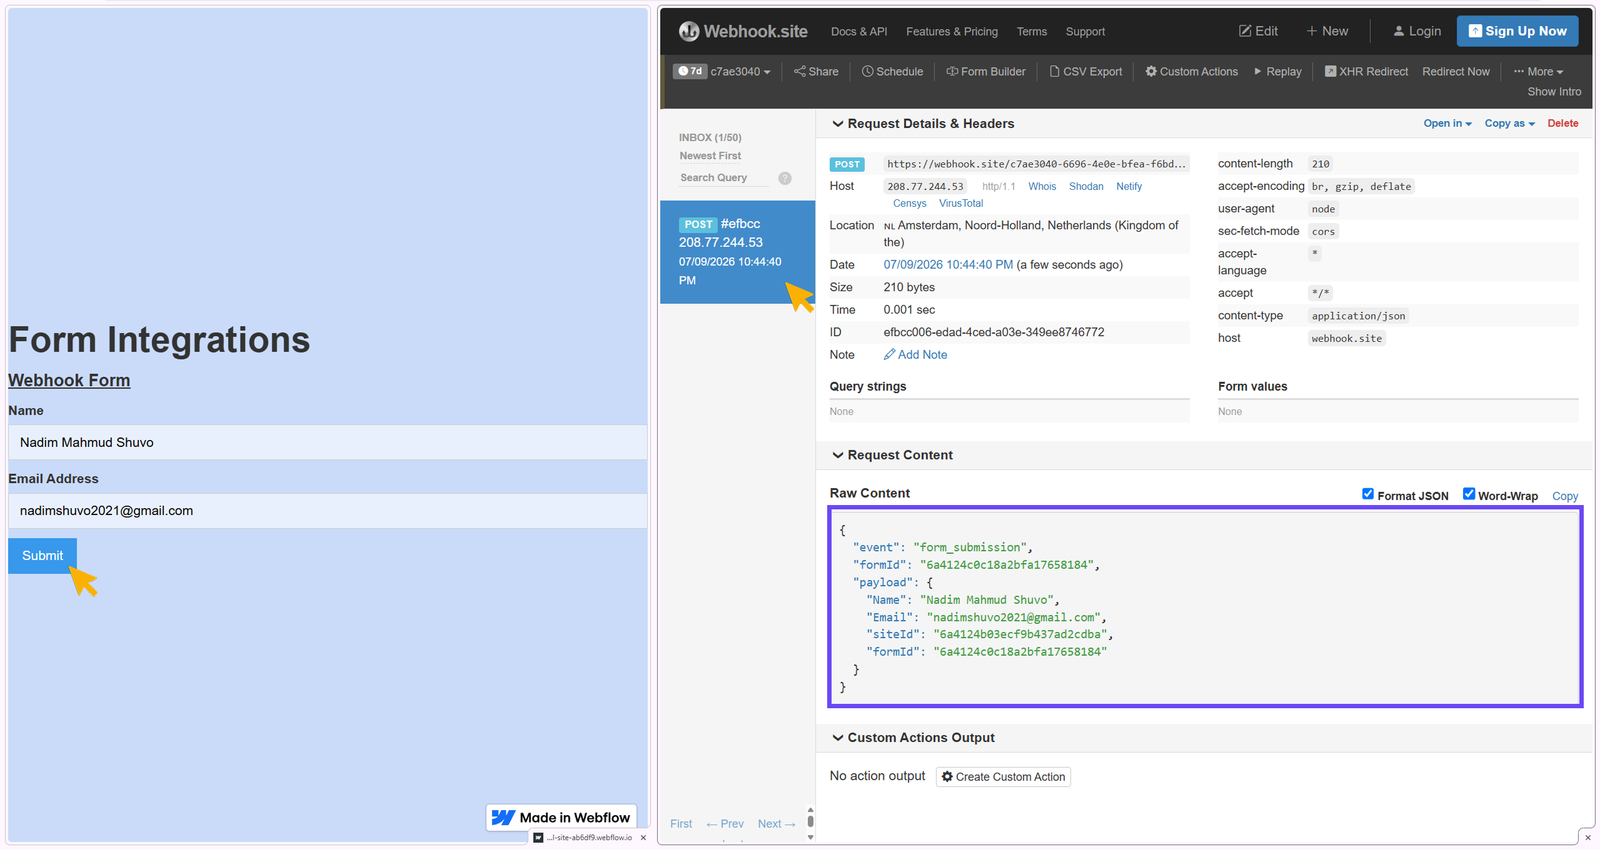Click the Delete request link
The height and width of the screenshot is (850, 1600).
[1563, 124]
